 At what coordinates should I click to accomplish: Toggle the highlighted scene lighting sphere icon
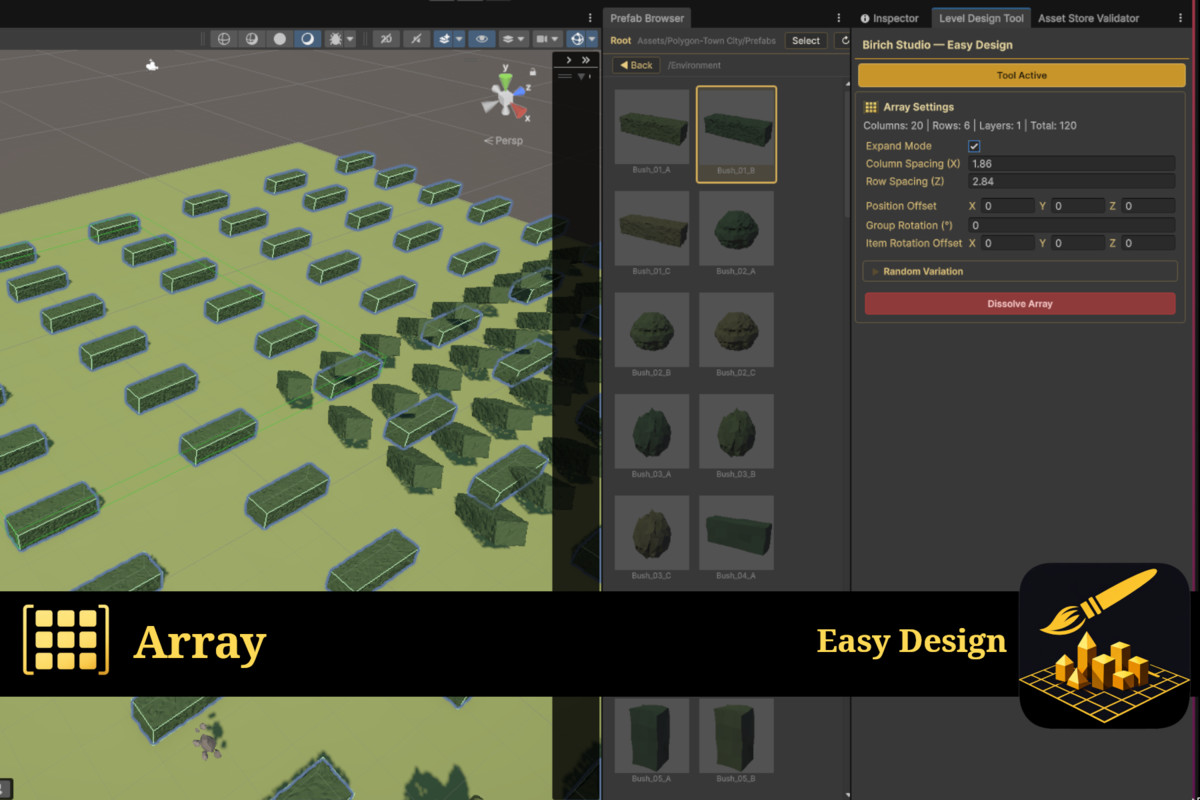point(307,39)
